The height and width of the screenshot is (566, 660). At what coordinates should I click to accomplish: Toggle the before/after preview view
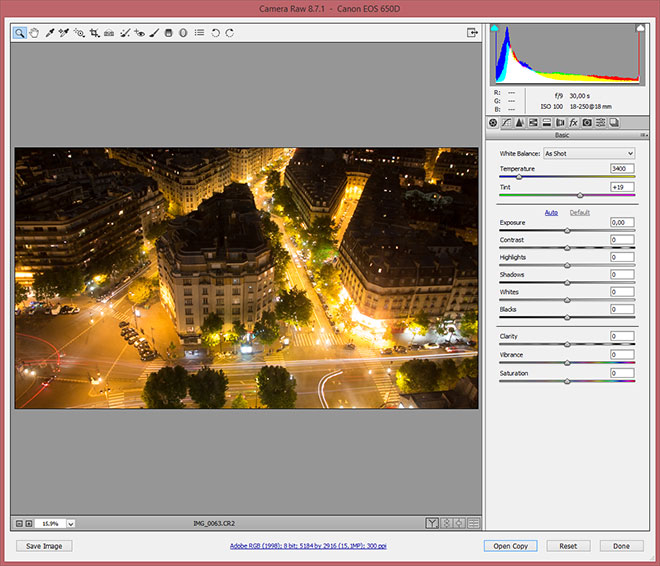(432, 523)
